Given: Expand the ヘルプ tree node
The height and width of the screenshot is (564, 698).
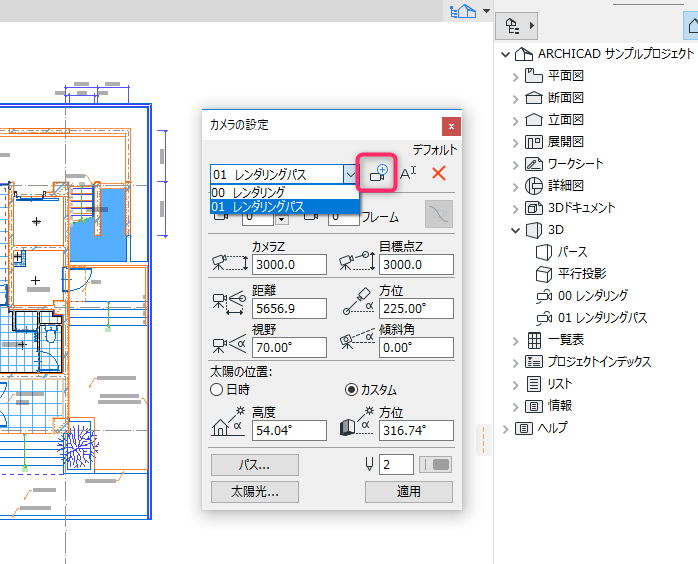Looking at the screenshot, I should pyautogui.click(x=505, y=429).
